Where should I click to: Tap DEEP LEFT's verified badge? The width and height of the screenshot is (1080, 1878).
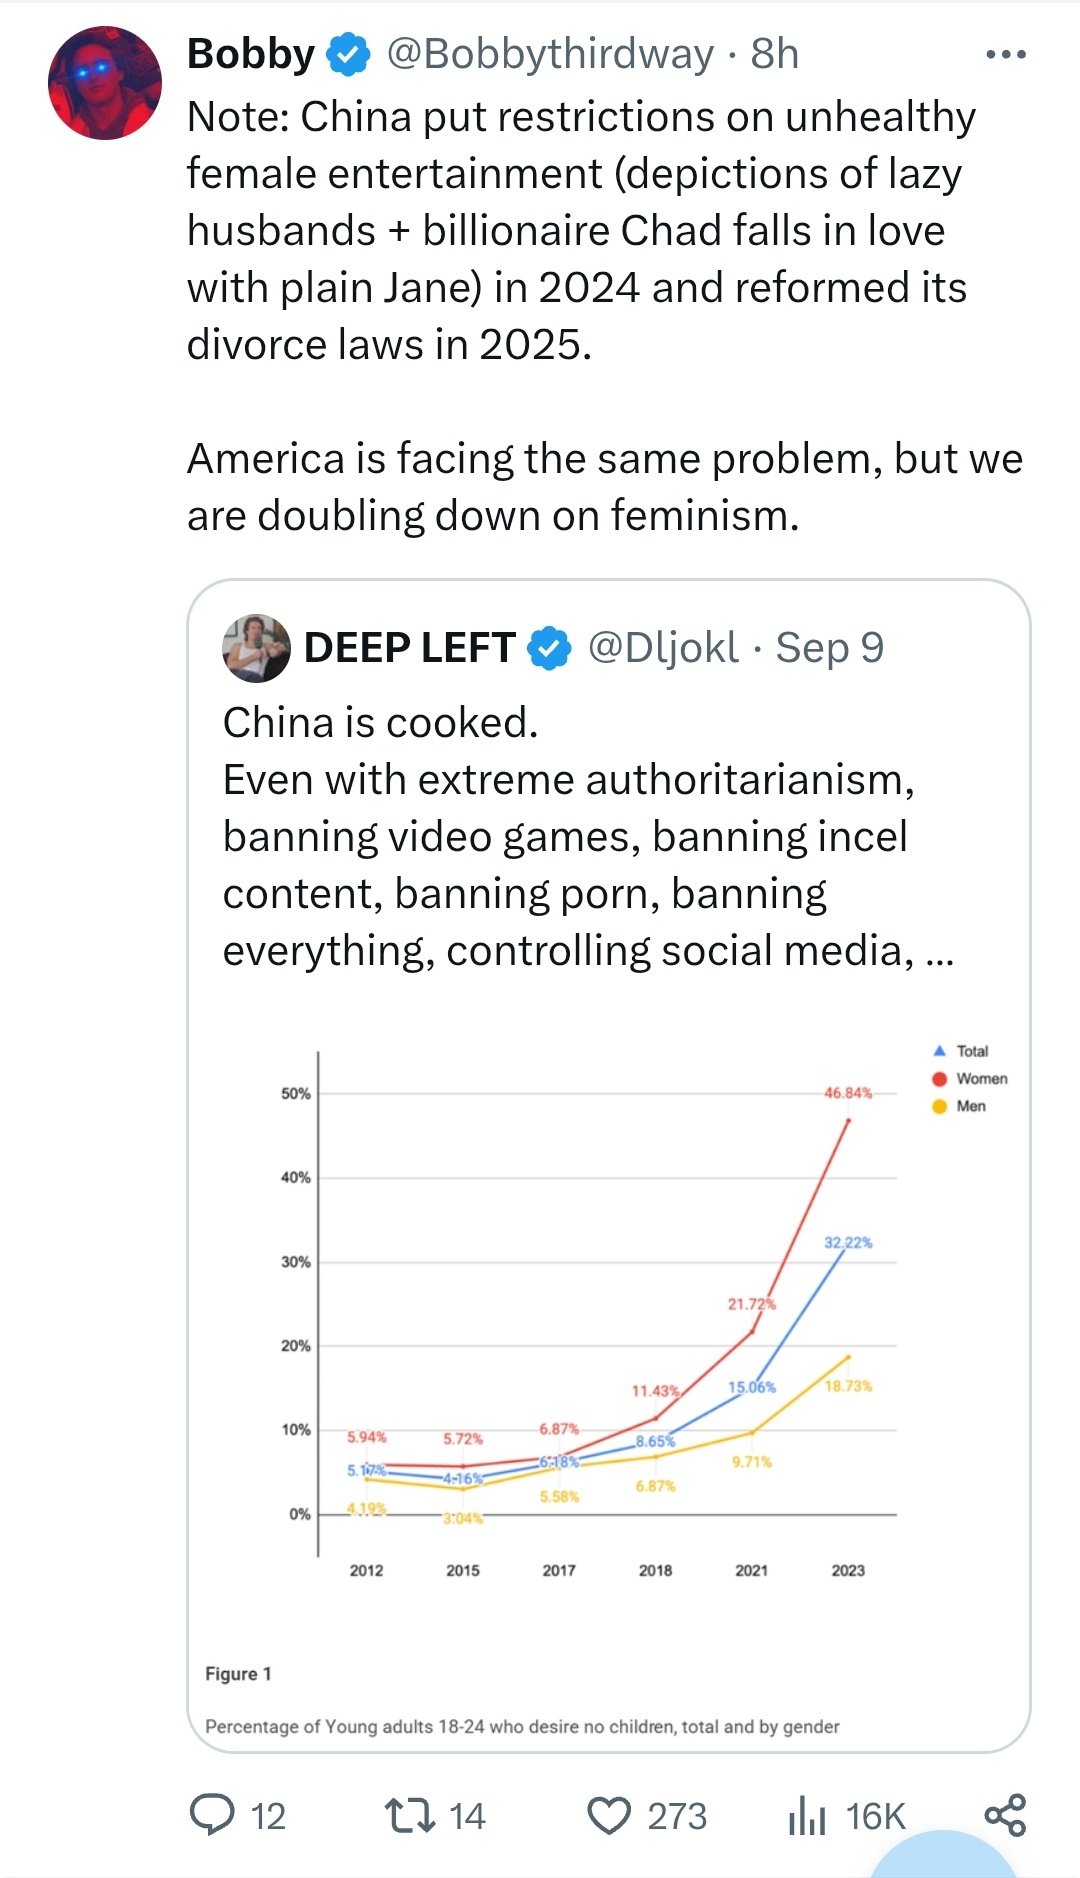549,648
